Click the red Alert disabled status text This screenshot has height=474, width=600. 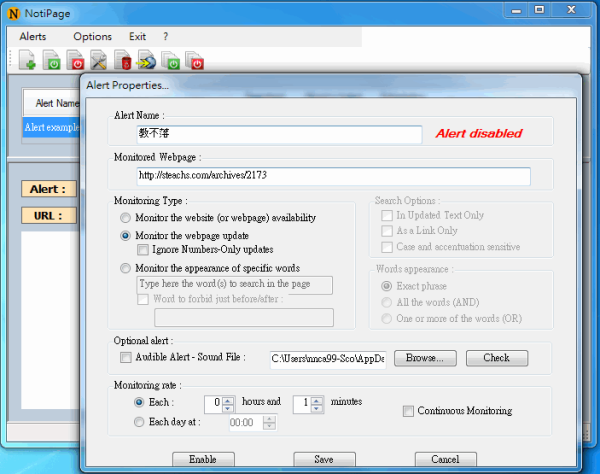[479, 134]
